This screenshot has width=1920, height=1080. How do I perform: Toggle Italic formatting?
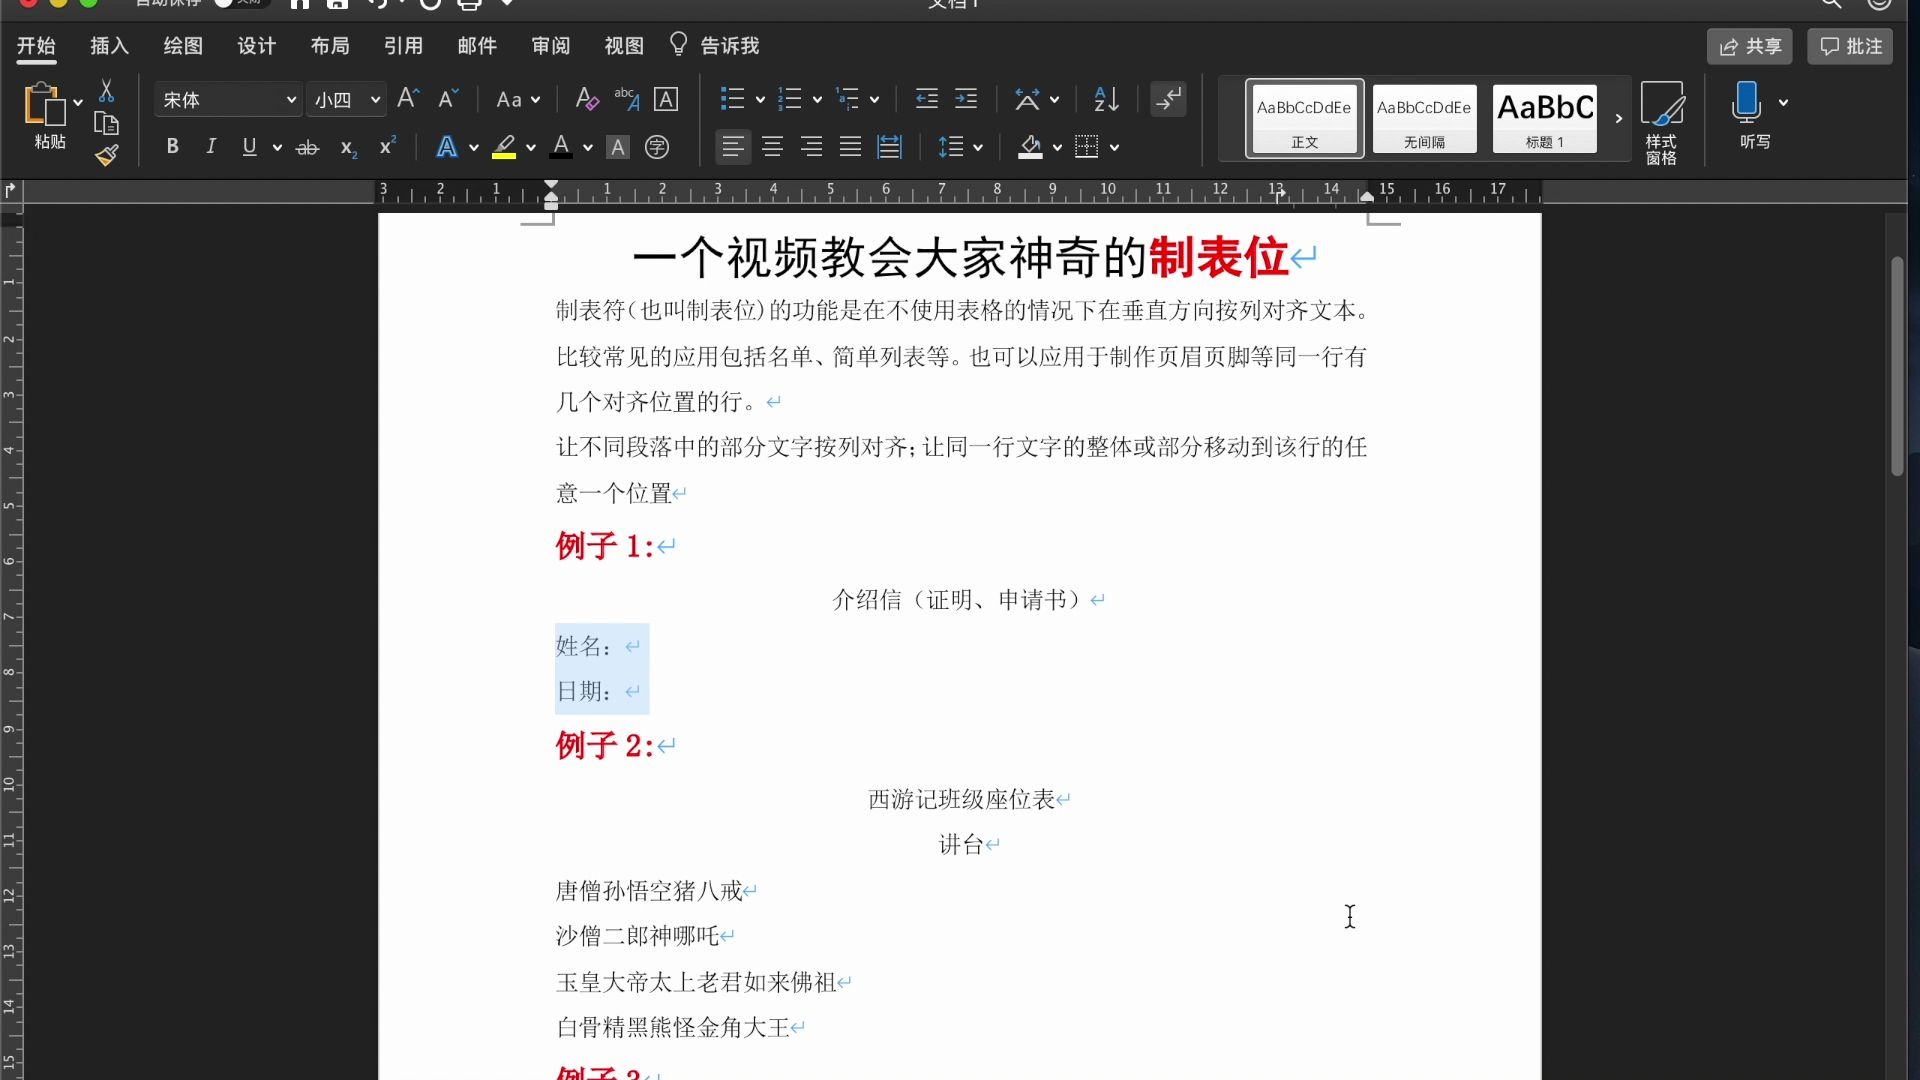[x=211, y=147]
